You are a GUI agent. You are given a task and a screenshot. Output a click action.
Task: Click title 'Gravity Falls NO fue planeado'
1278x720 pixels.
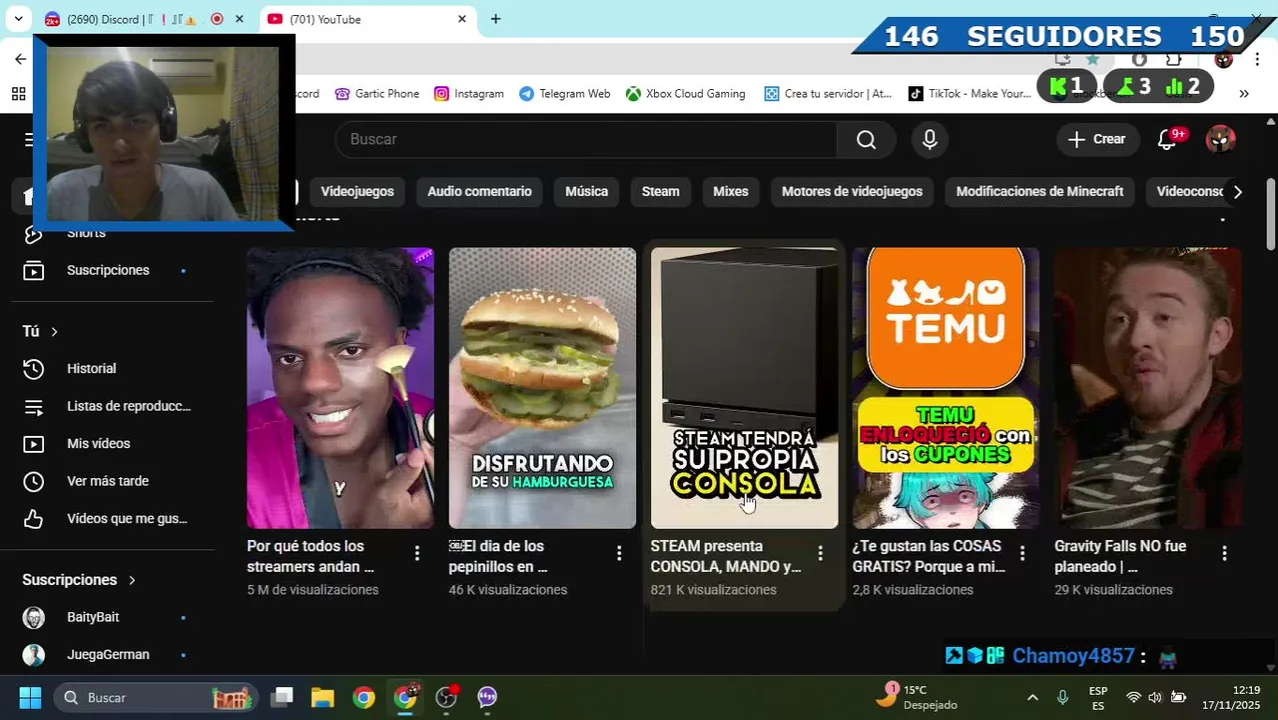click(x=1120, y=557)
